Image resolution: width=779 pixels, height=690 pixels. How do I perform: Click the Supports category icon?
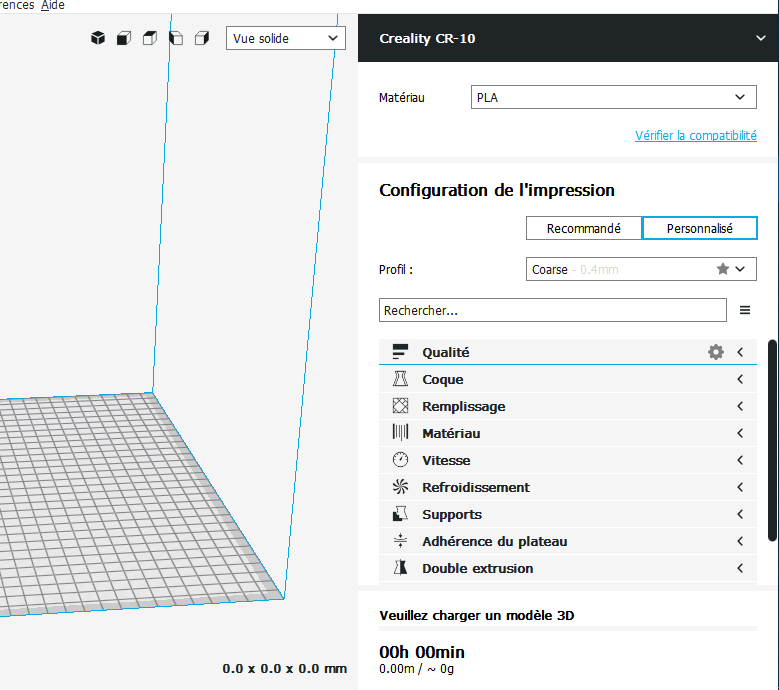(x=400, y=514)
